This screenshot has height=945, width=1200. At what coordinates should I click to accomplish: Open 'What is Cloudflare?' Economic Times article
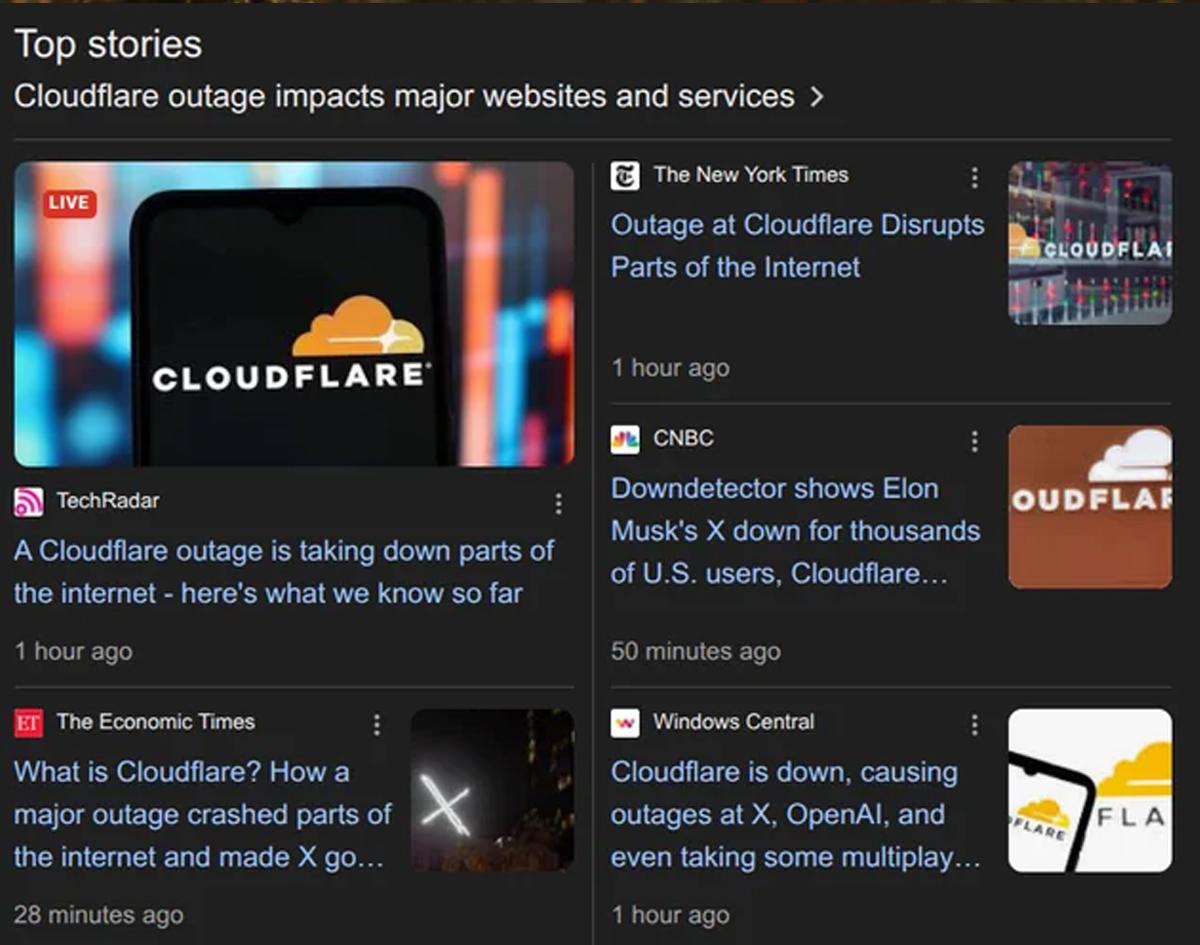click(x=202, y=815)
